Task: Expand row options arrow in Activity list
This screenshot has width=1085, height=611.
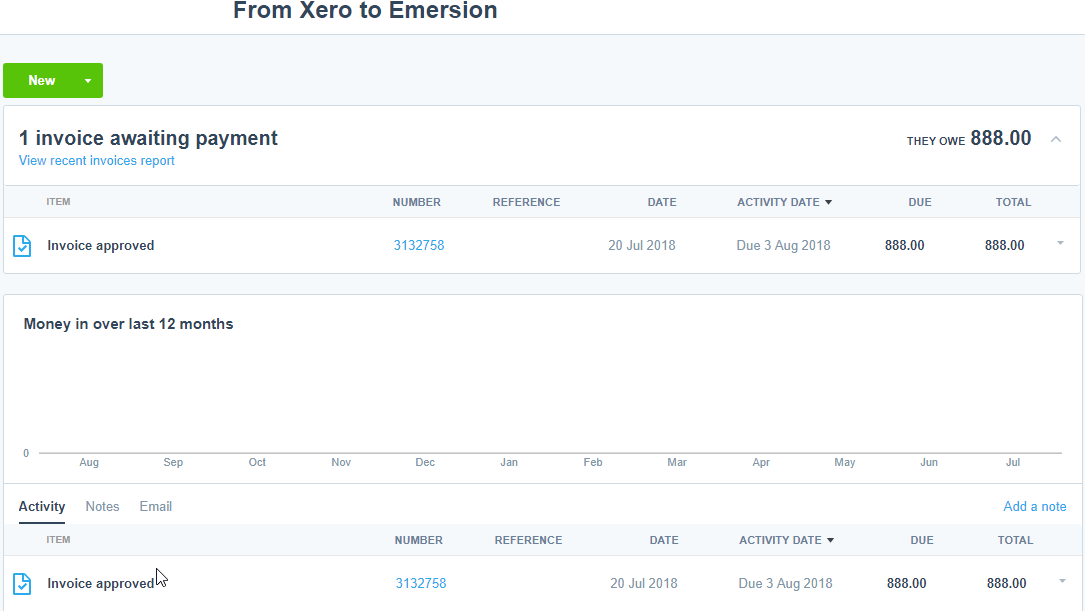Action: [1060, 581]
